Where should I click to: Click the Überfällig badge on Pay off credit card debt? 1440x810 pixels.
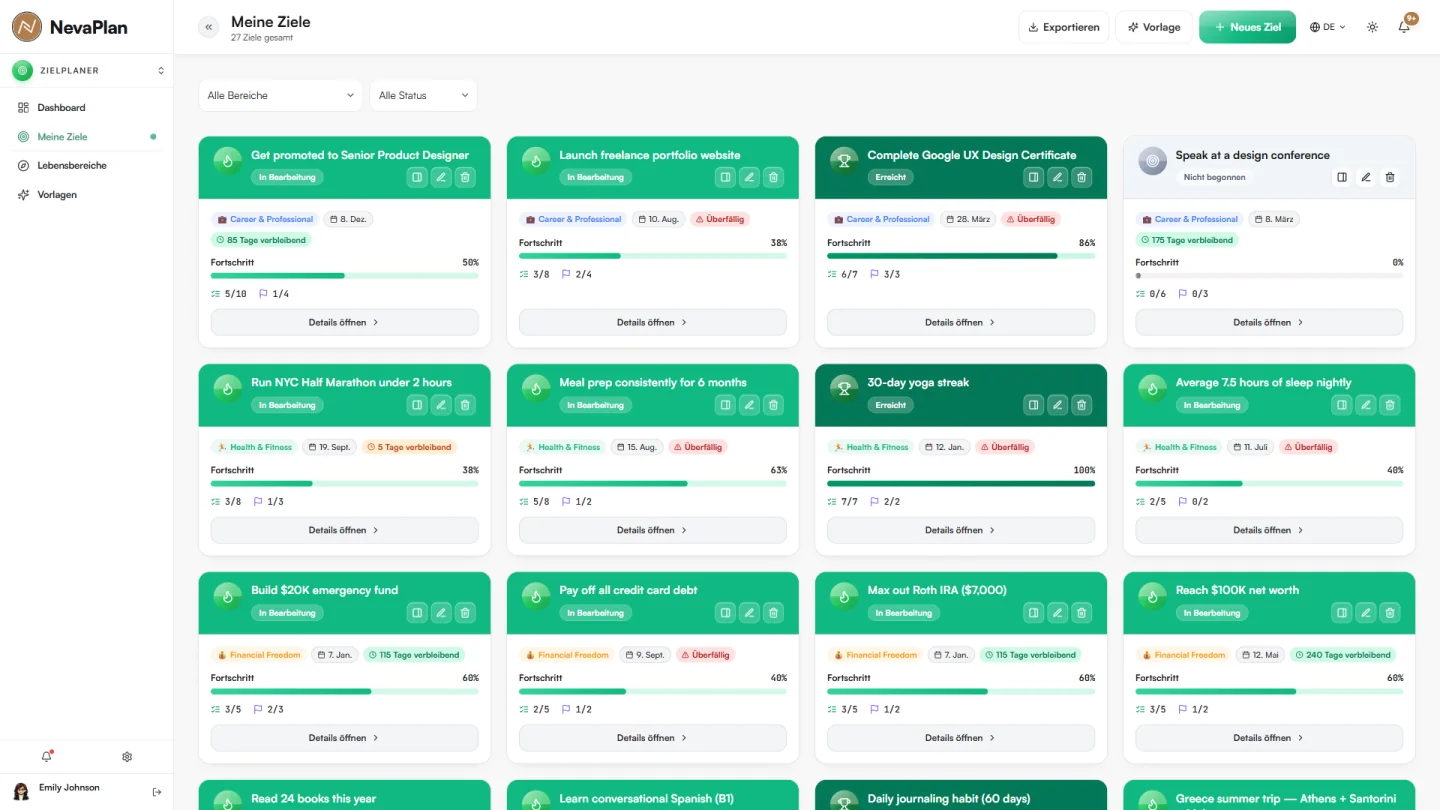coord(706,655)
